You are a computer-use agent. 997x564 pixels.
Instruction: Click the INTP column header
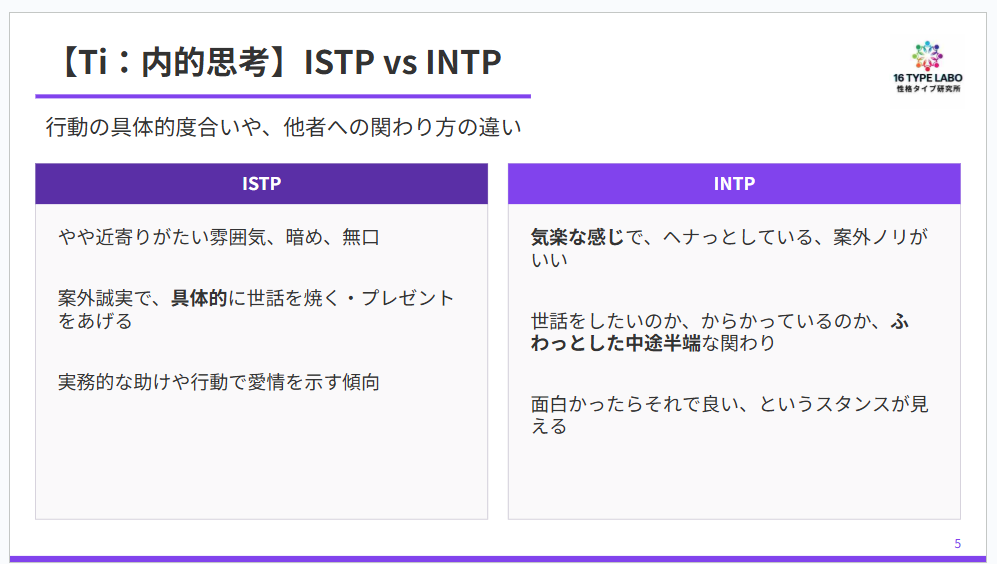coord(734,184)
